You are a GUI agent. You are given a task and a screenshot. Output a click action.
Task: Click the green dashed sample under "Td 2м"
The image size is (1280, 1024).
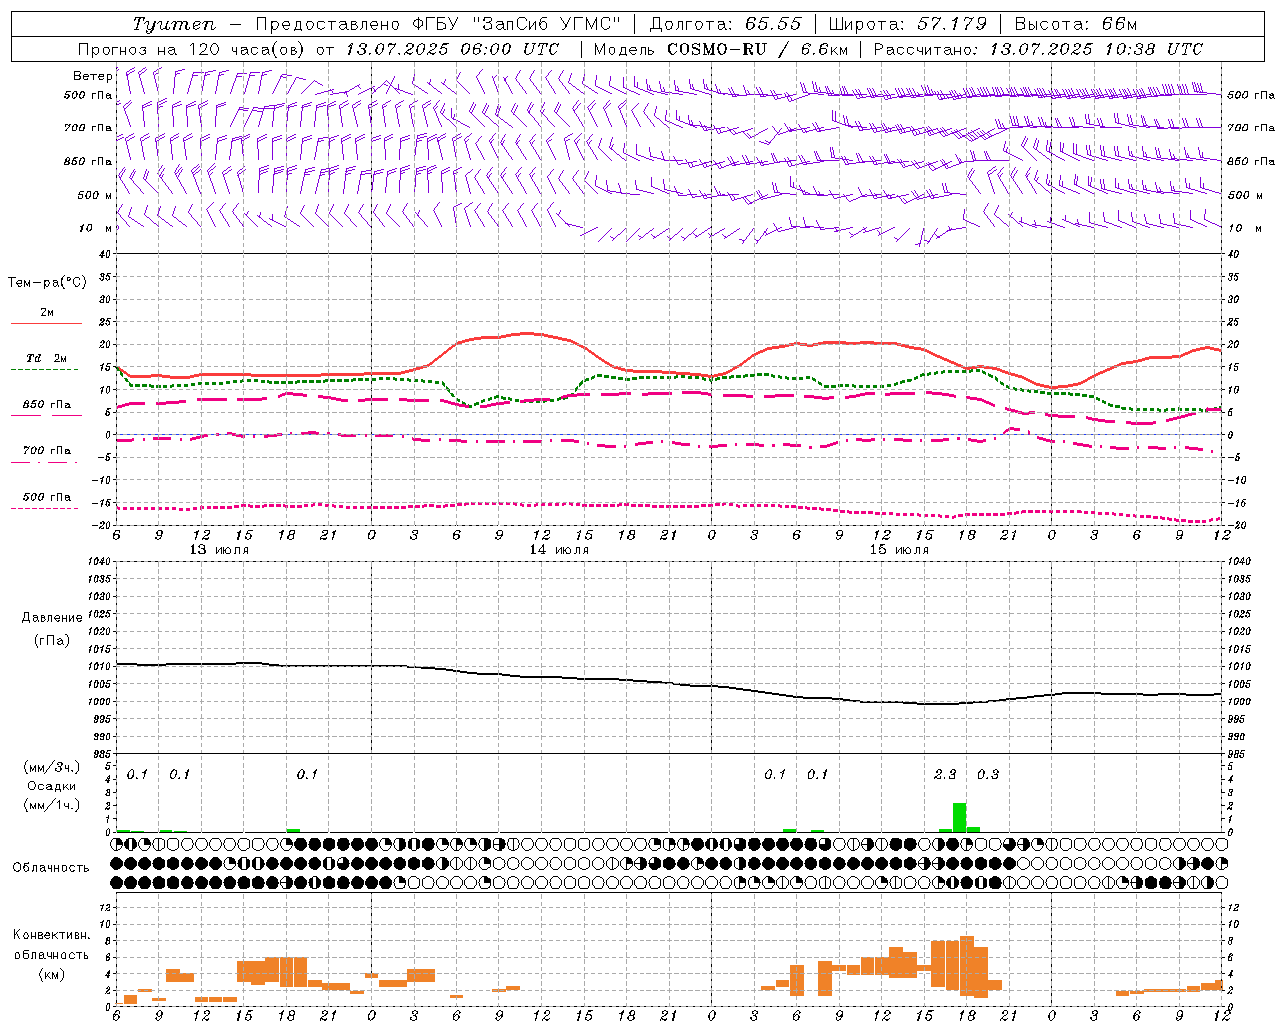coord(44,369)
